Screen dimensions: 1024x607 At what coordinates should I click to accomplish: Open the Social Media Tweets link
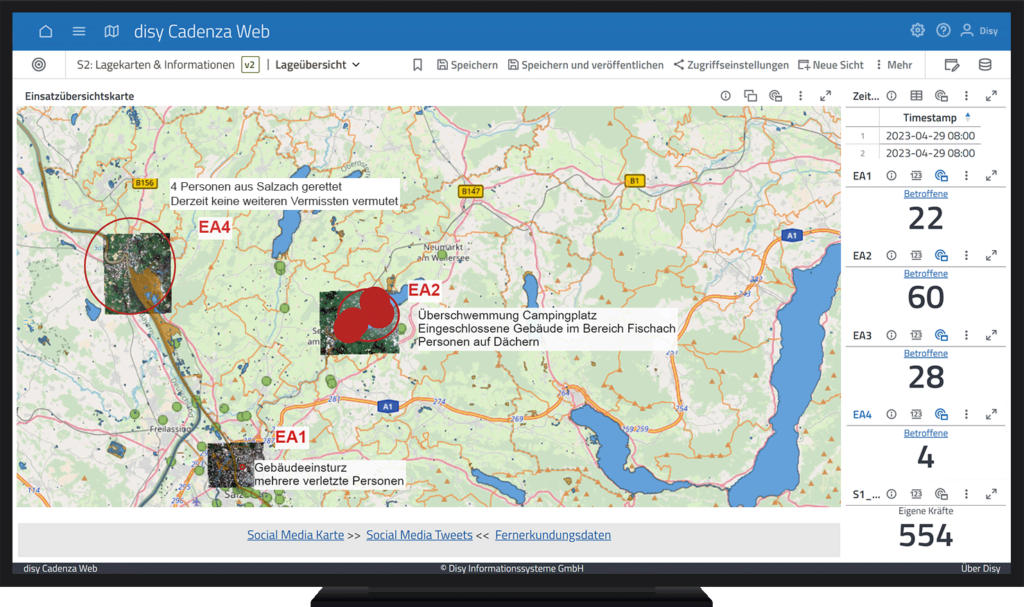[x=419, y=534]
